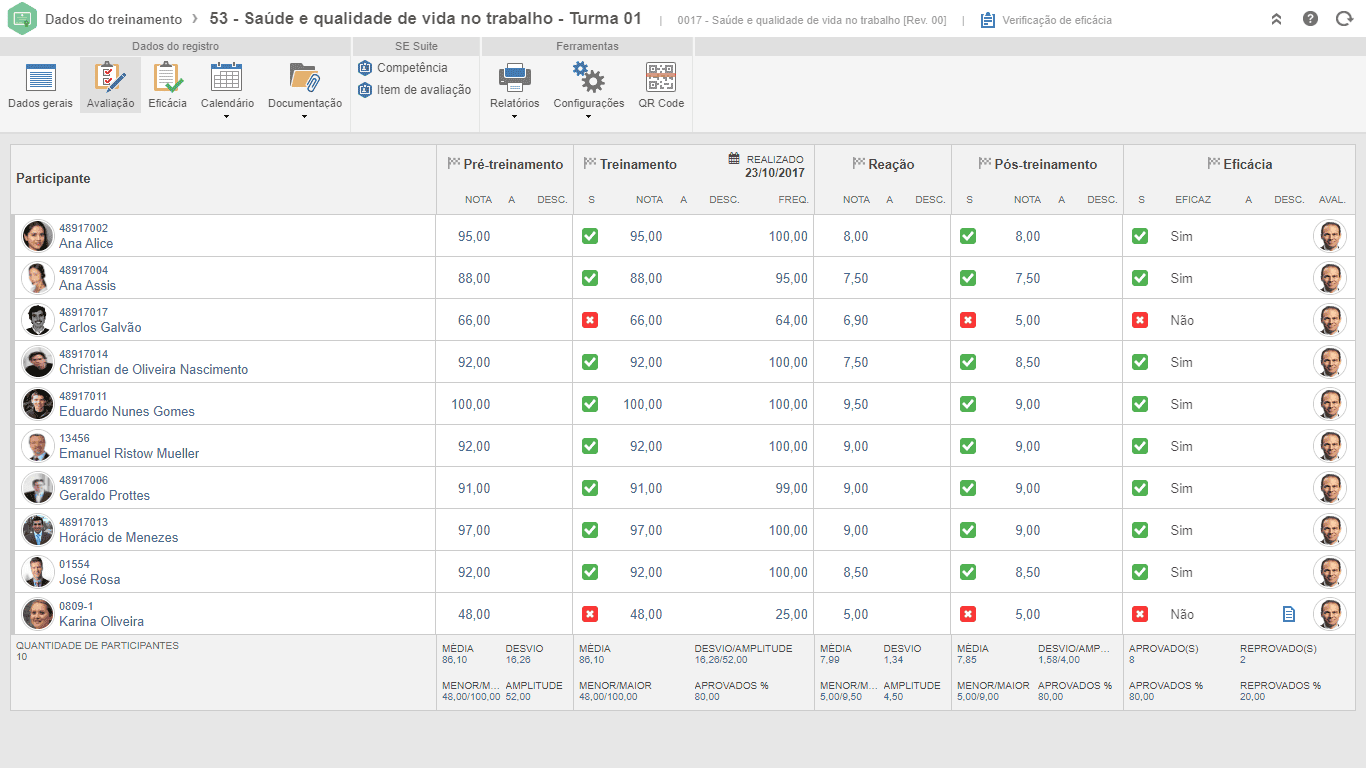Image resolution: width=1366 pixels, height=768 pixels.
Task: Click the calendar icon next to REALIZADO
Action: tap(734, 158)
